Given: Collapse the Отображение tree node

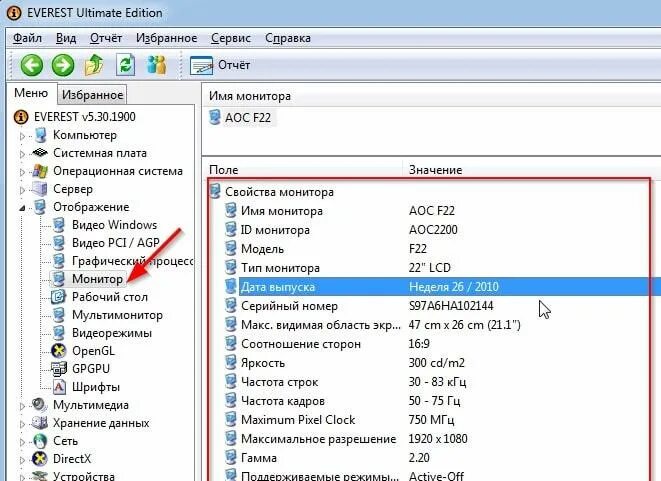Looking at the screenshot, I should [x=22, y=208].
